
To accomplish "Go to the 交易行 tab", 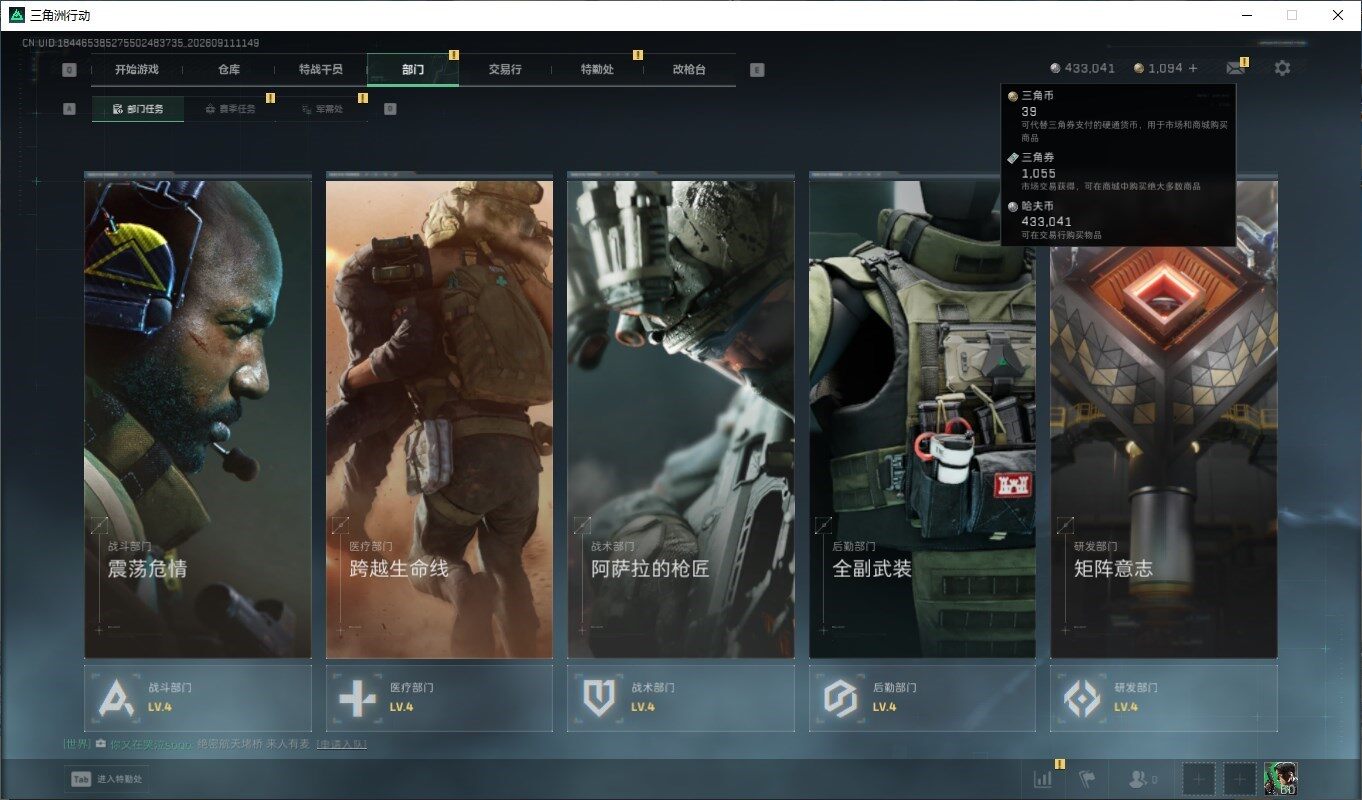I will point(505,70).
